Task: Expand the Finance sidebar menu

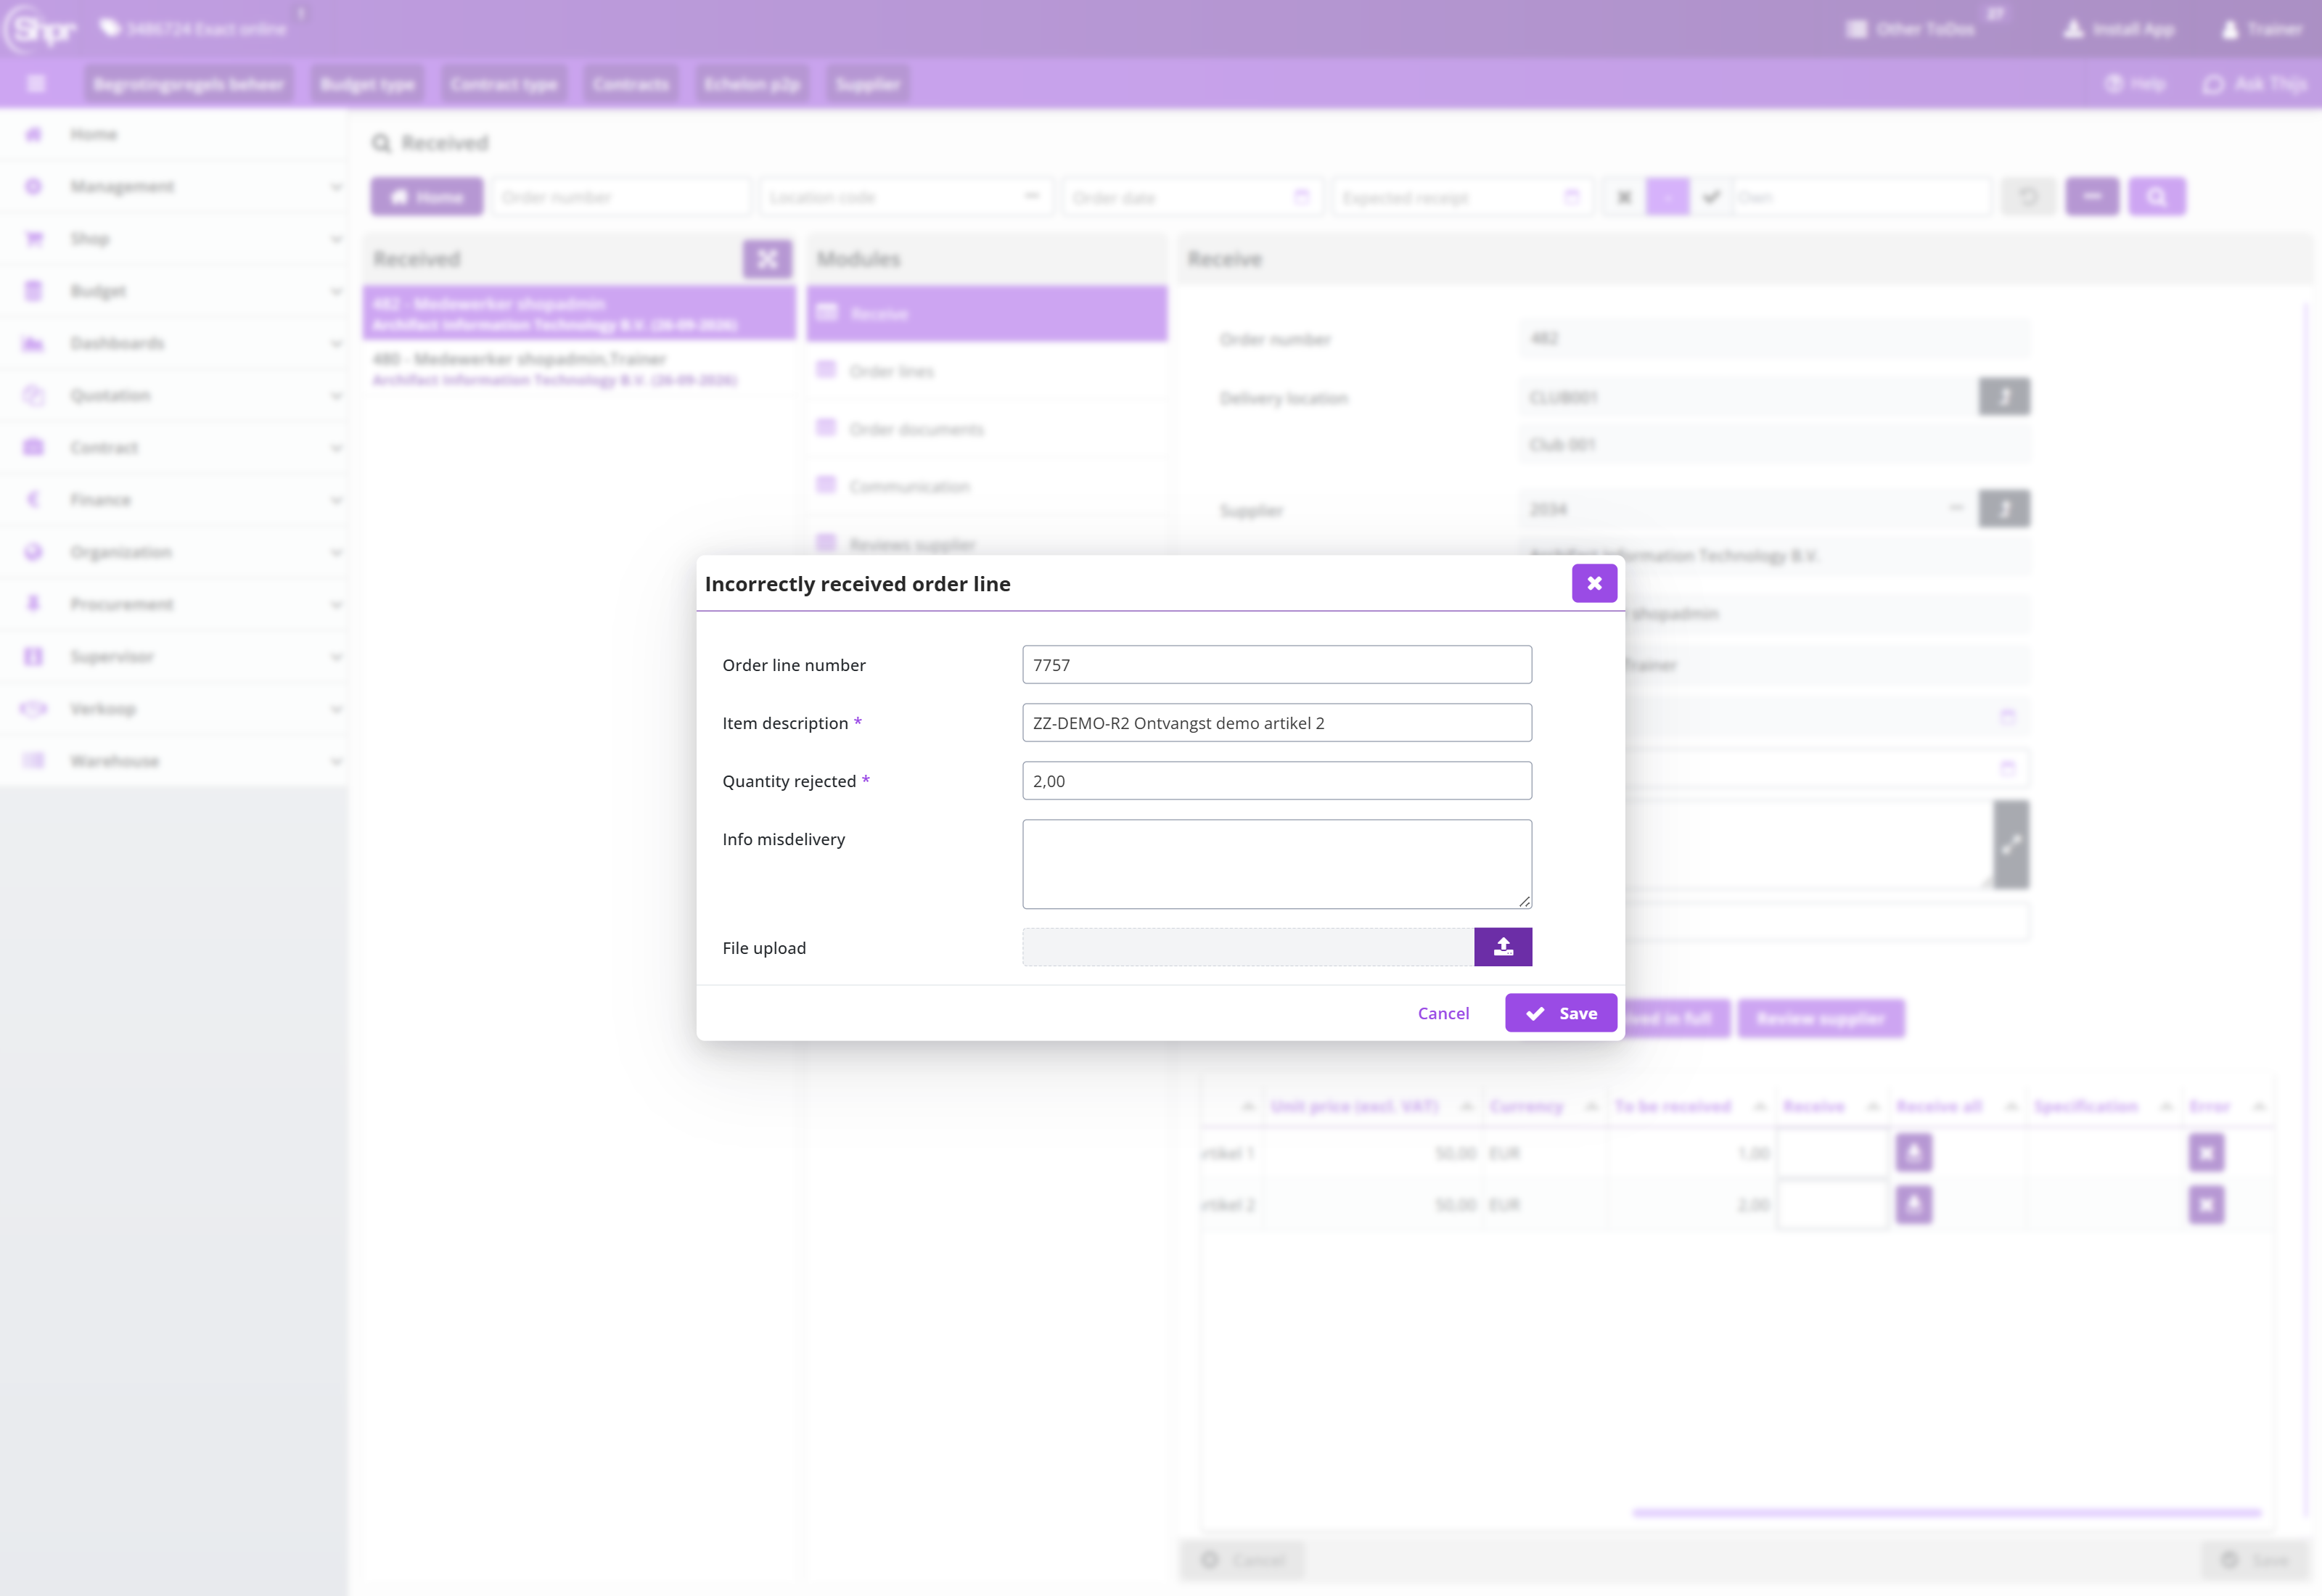Action: (x=175, y=500)
